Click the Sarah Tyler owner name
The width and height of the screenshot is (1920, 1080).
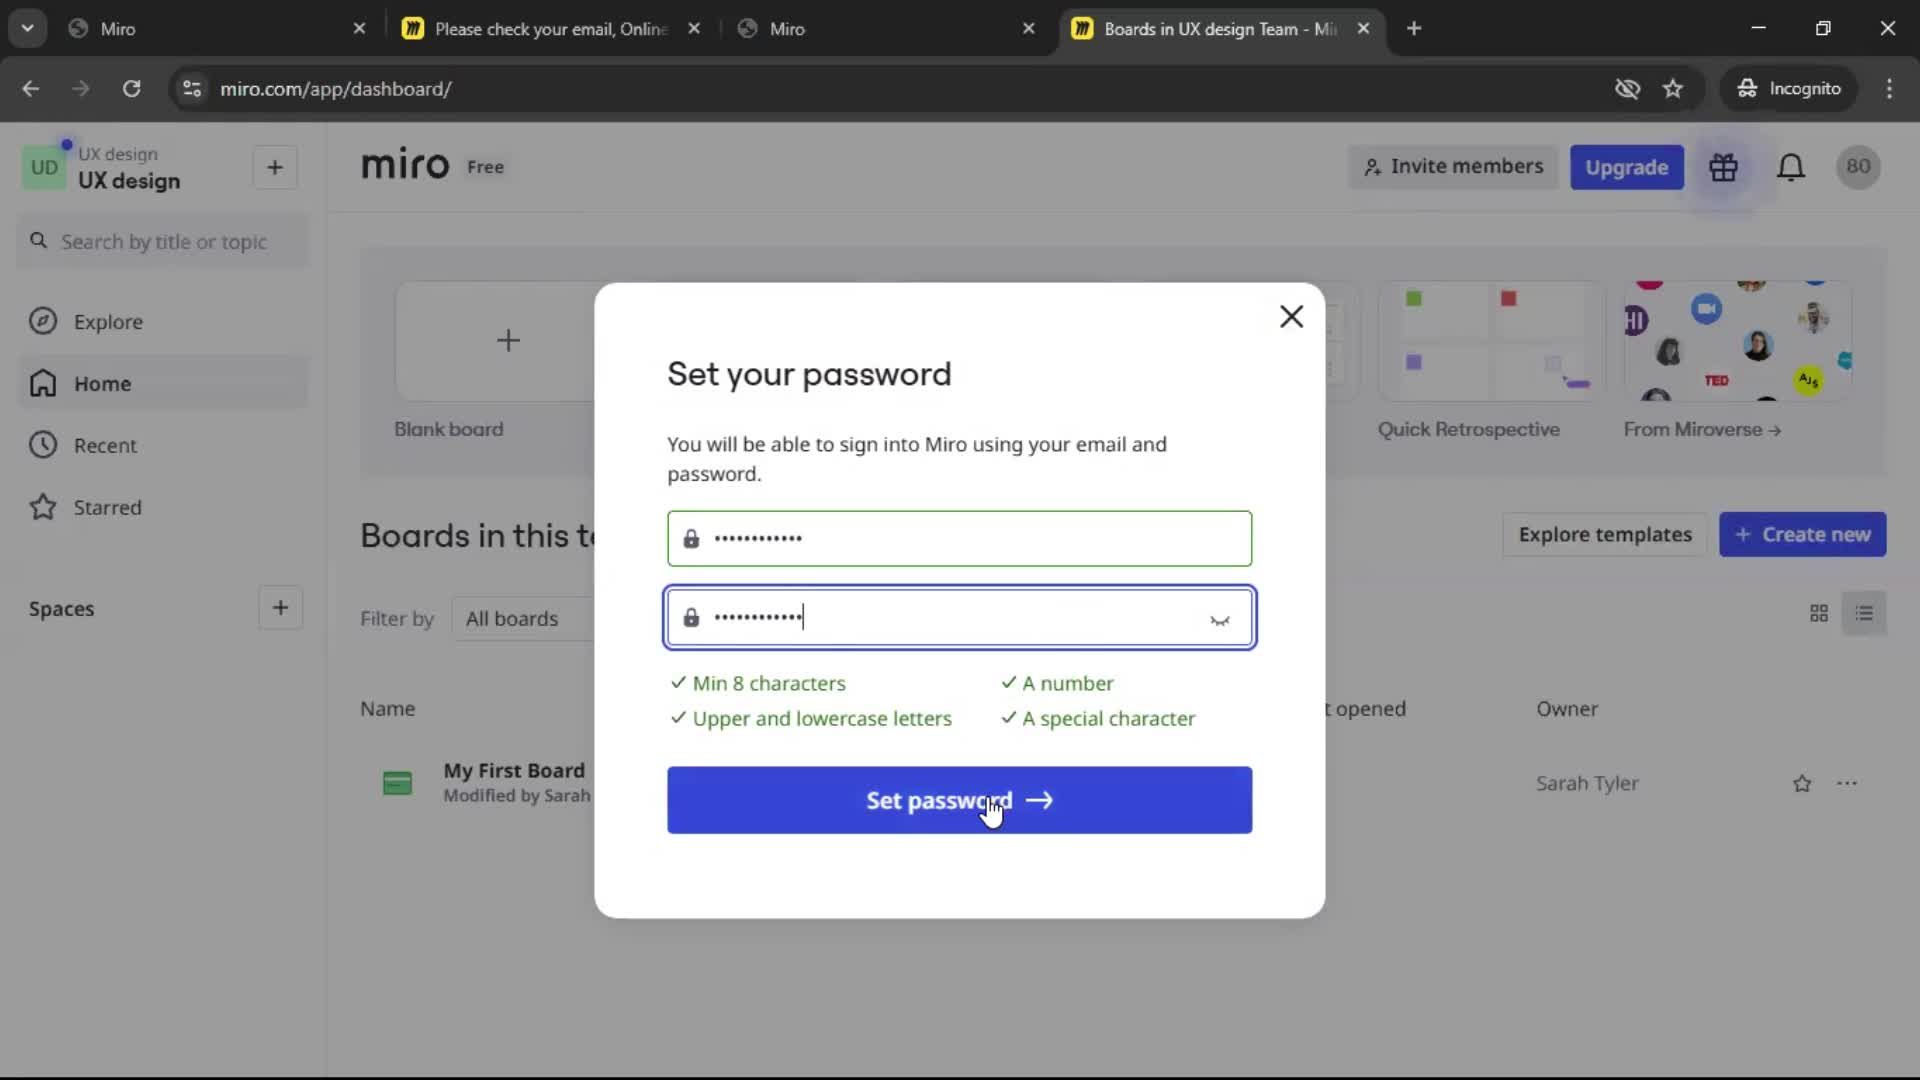pyautogui.click(x=1587, y=784)
